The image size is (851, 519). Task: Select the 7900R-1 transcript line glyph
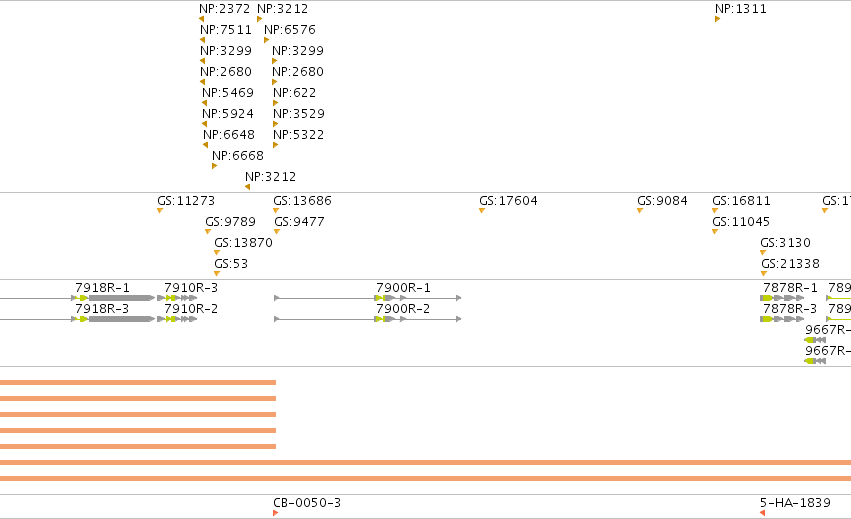click(x=368, y=298)
